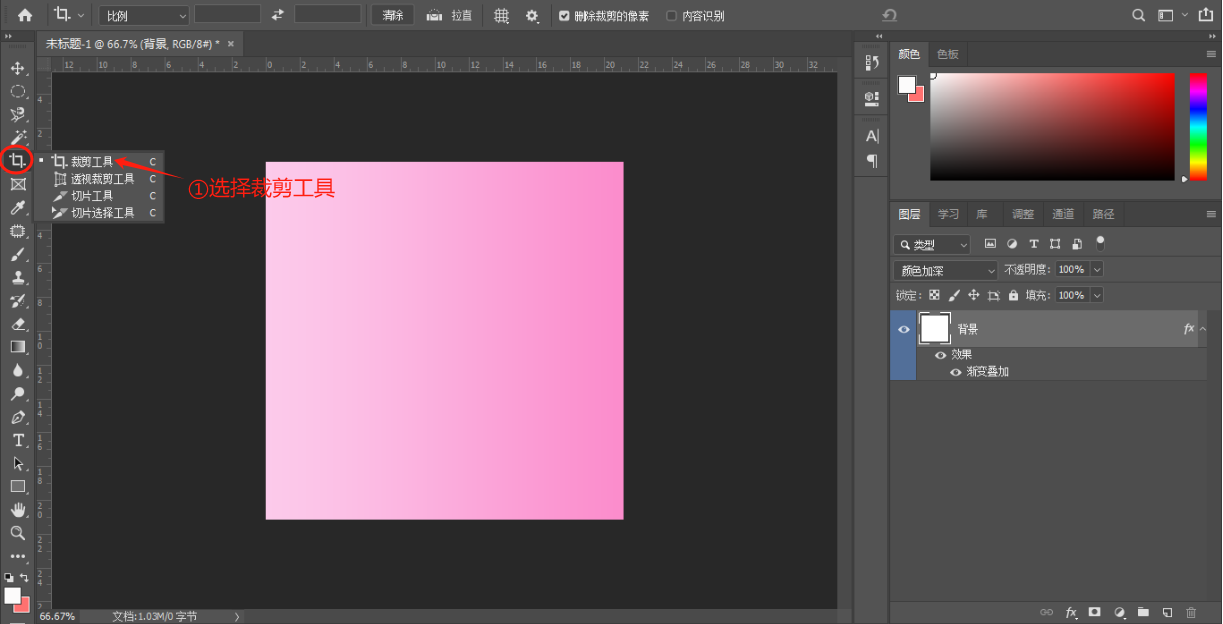Open the 类型 layer filter dropdown
This screenshot has width=1223, height=624.
pyautogui.click(x=932, y=244)
